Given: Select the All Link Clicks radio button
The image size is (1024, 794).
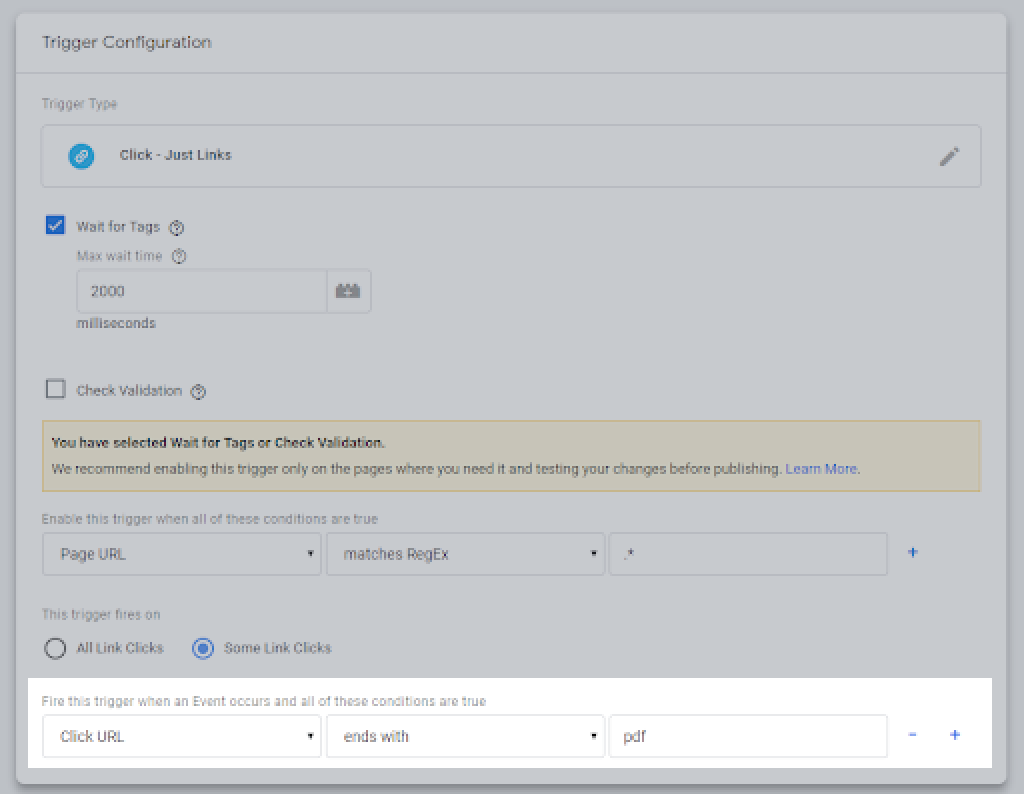Looking at the screenshot, I should (55, 648).
